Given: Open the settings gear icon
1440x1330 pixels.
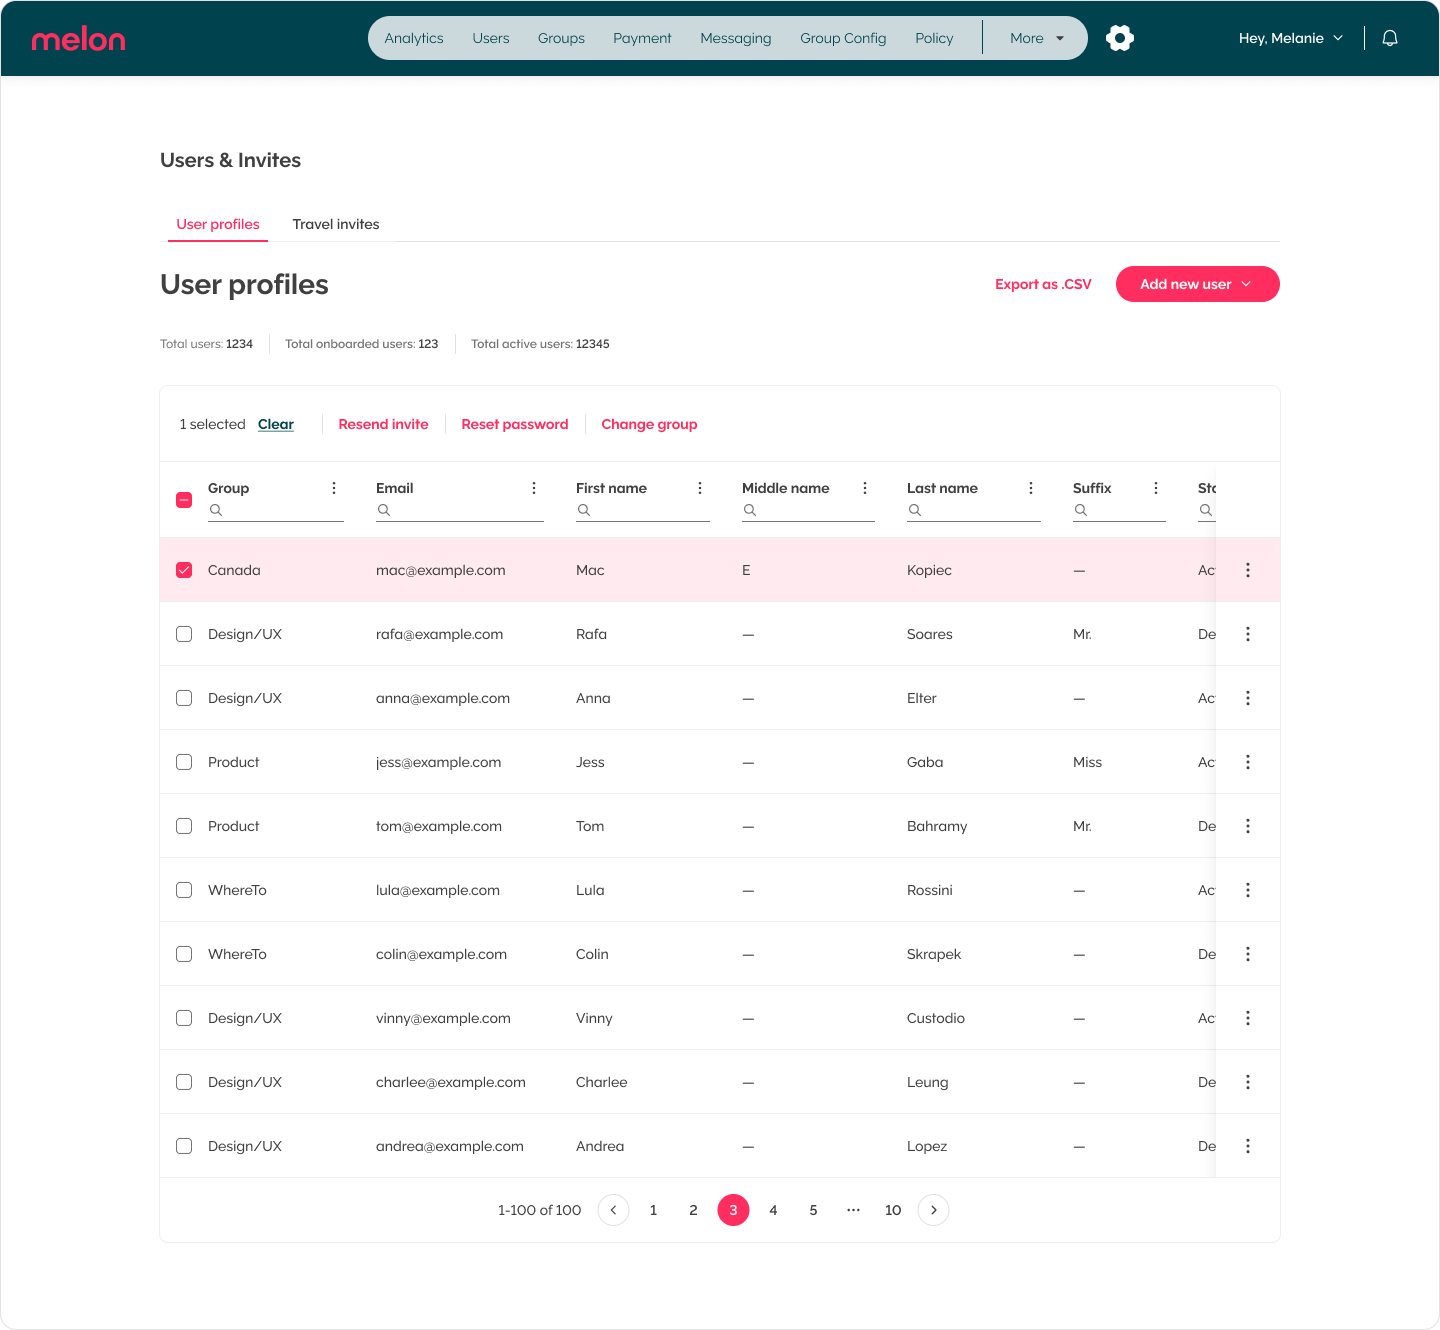Looking at the screenshot, I should coord(1119,38).
